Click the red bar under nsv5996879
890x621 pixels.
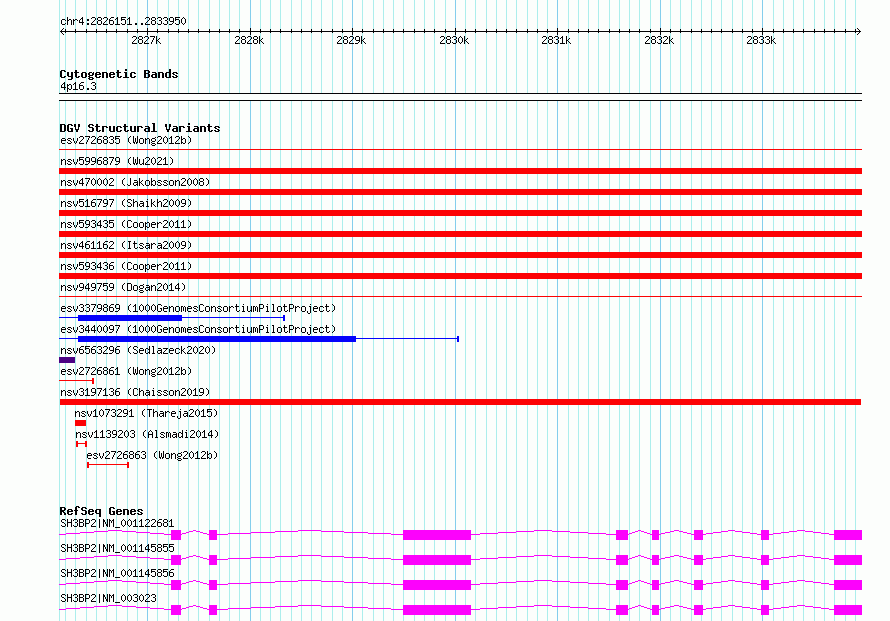460,171
